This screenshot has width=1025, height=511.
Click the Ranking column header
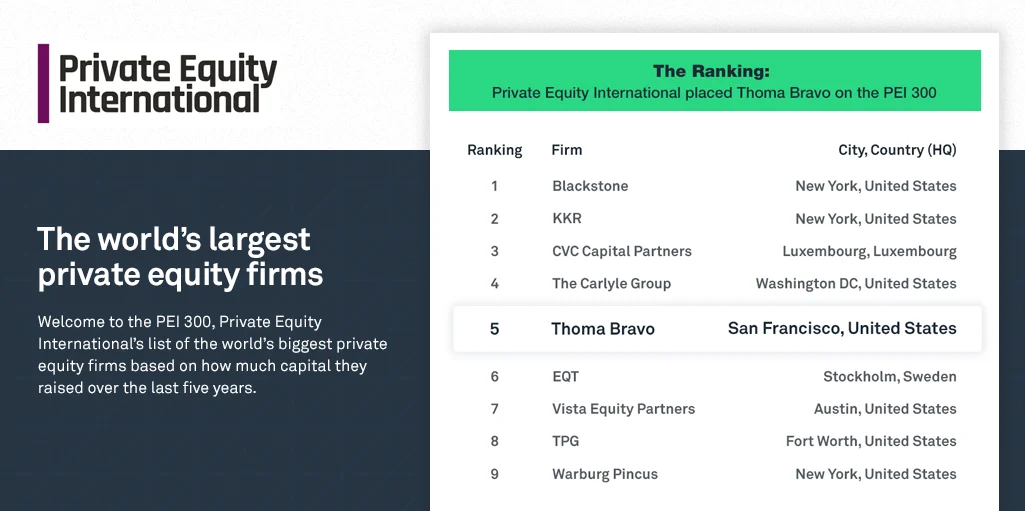pos(494,150)
